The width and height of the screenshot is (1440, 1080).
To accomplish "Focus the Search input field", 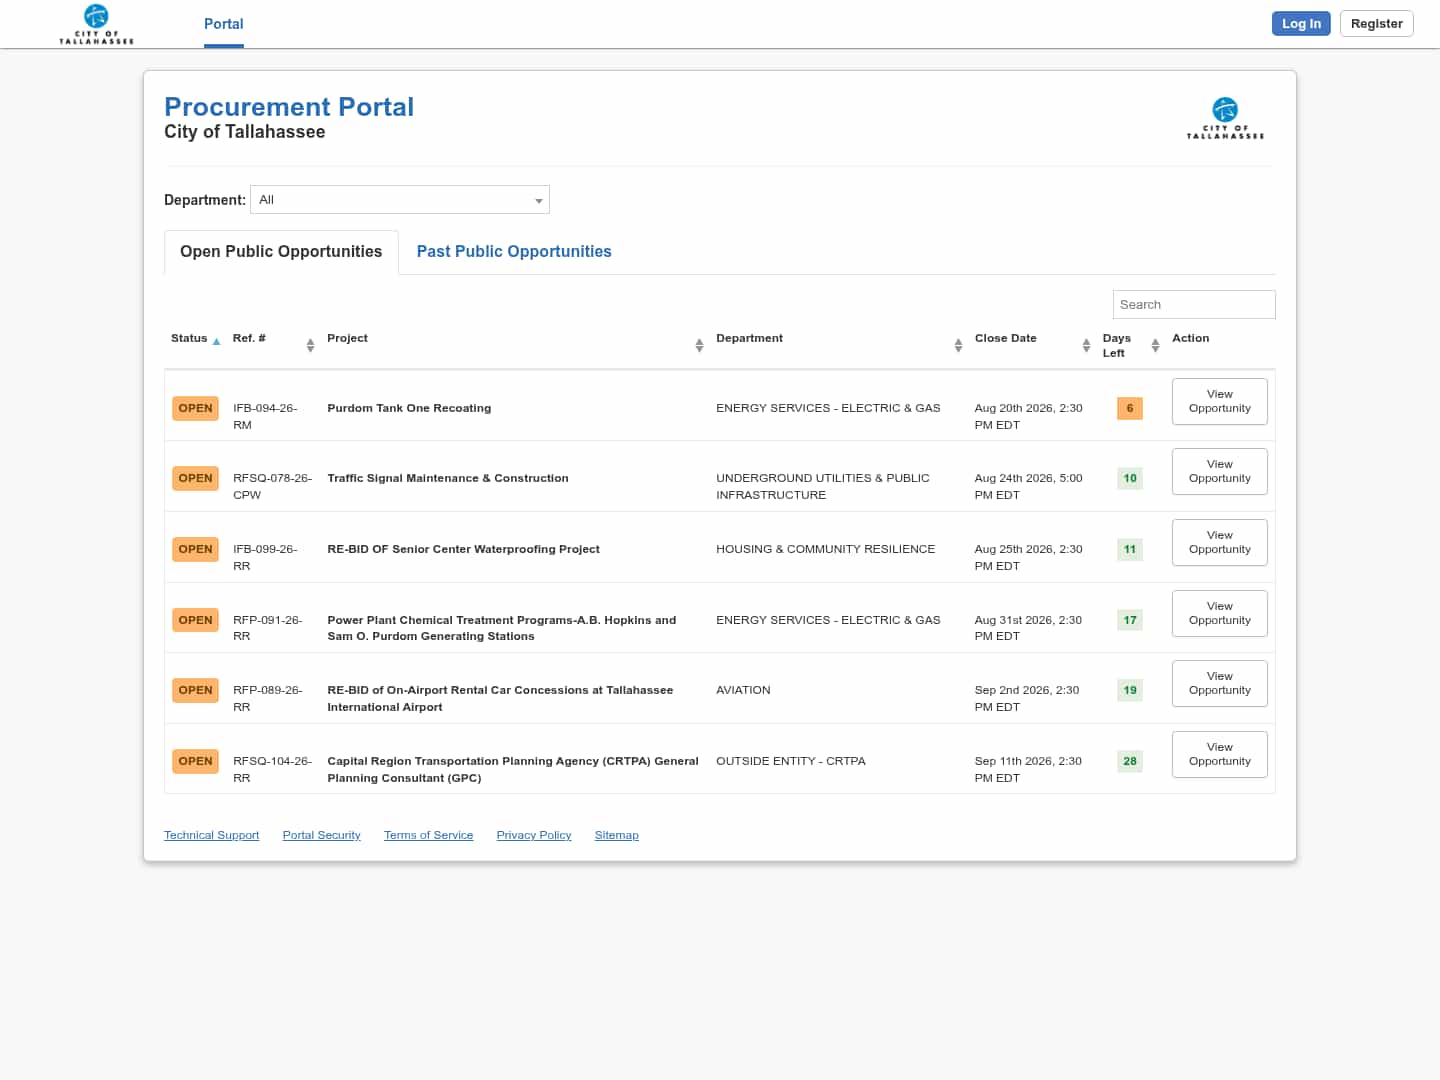I will (x=1194, y=305).
